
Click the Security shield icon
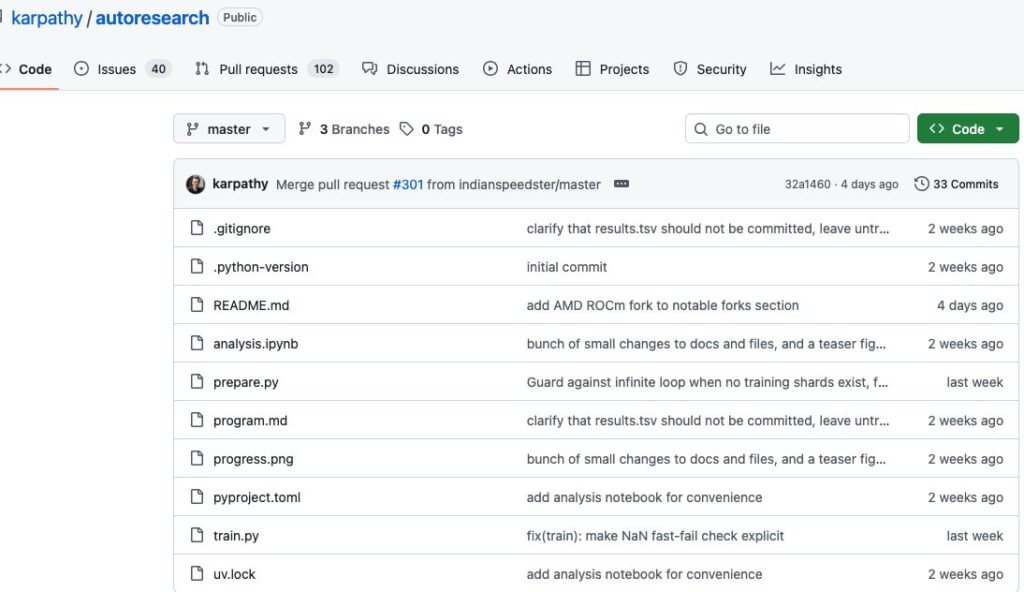click(x=681, y=69)
